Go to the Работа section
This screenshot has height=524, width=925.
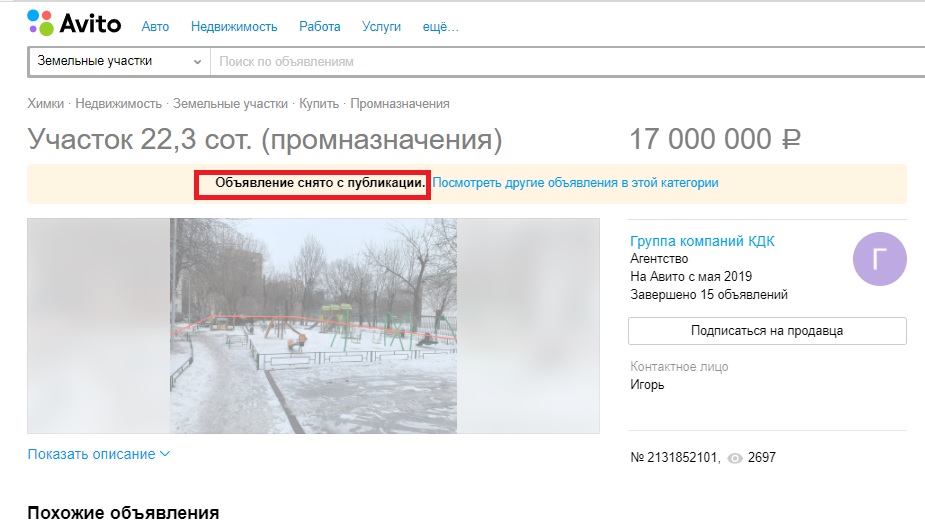[x=319, y=27]
